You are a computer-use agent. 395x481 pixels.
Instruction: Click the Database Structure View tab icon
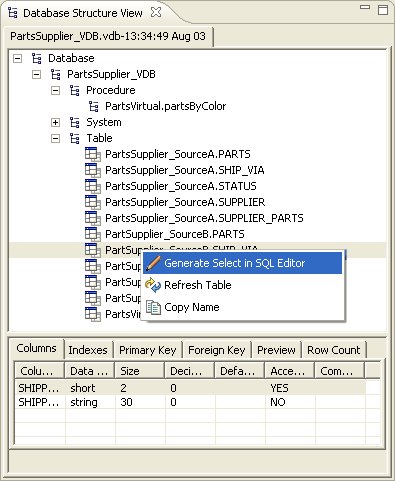[13, 13]
